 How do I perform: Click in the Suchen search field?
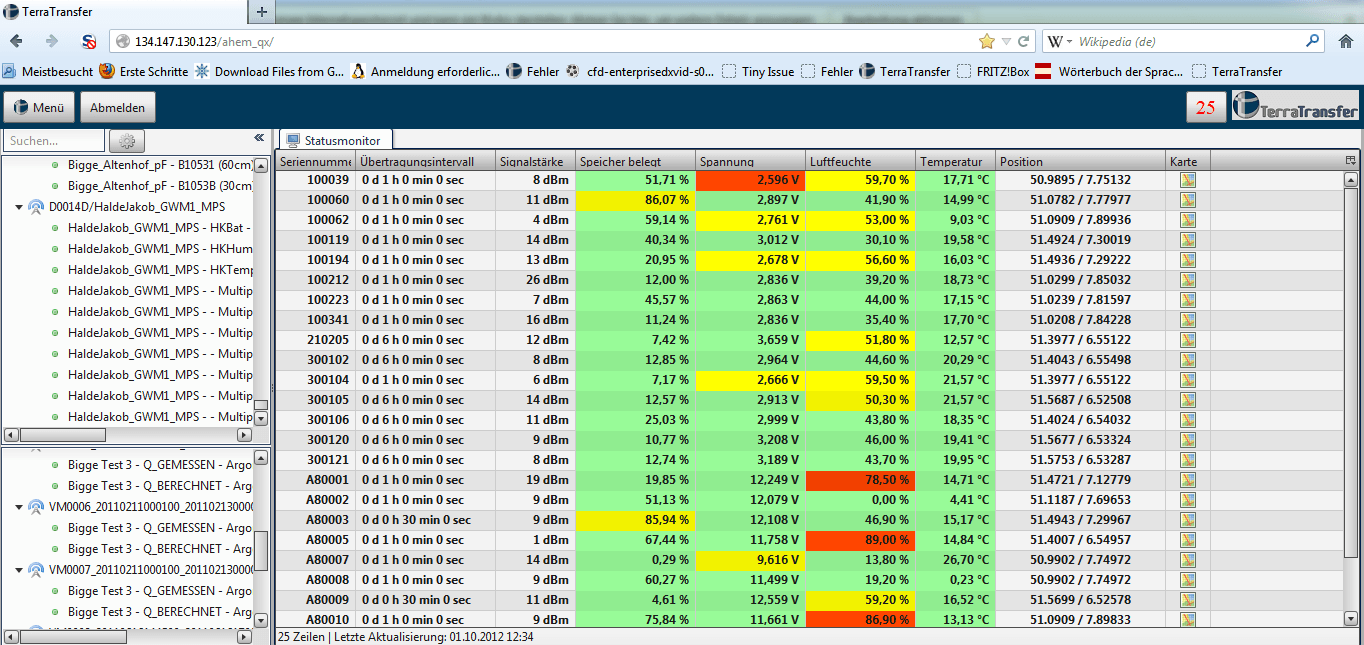54,141
